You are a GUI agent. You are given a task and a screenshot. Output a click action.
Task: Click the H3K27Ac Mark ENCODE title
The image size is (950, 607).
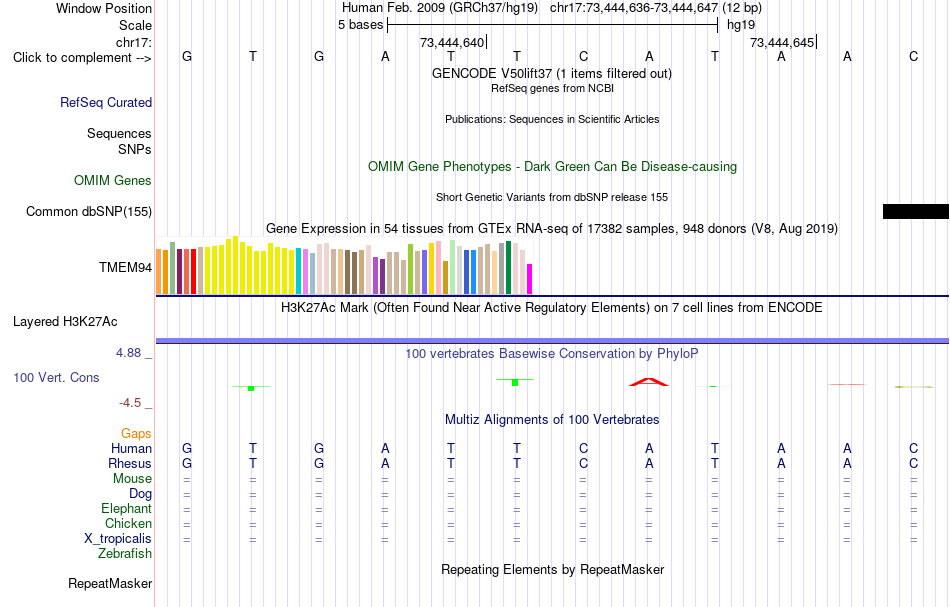[x=552, y=308]
